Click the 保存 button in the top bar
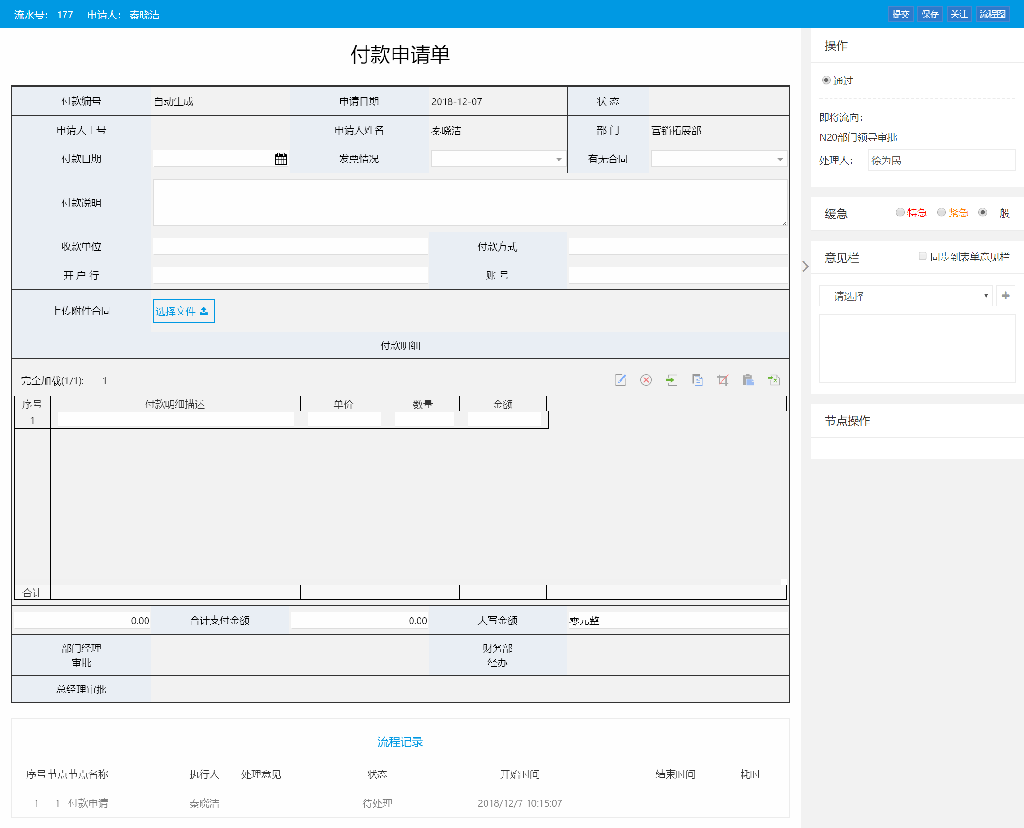This screenshot has width=1024, height=828. 930,14
